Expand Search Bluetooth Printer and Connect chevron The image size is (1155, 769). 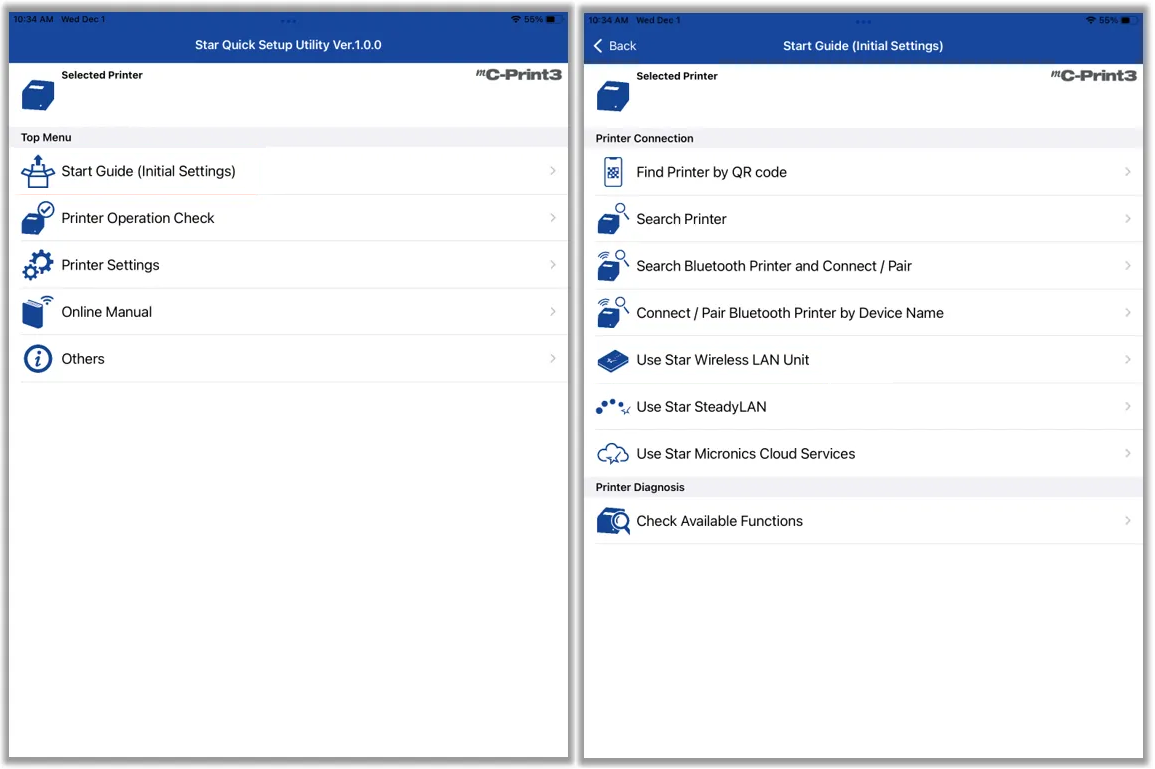1128,265
